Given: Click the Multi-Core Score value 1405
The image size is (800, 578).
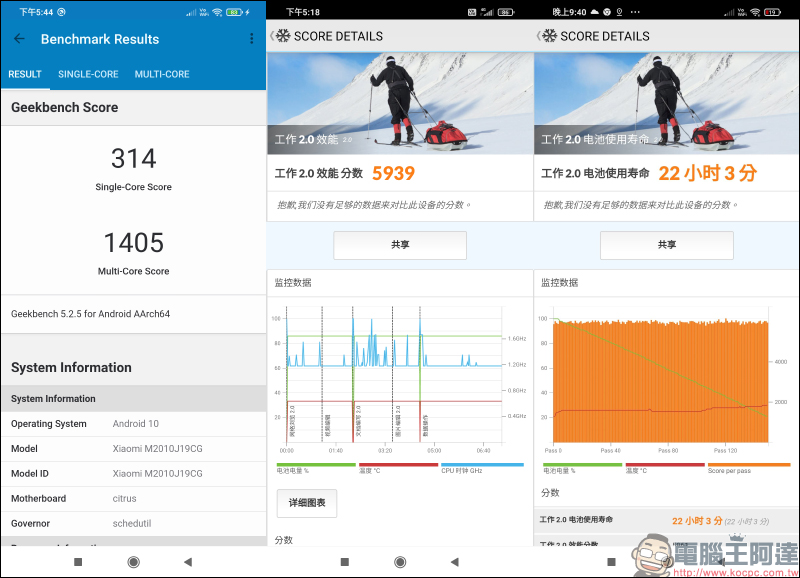Looking at the screenshot, I should coord(134,243).
